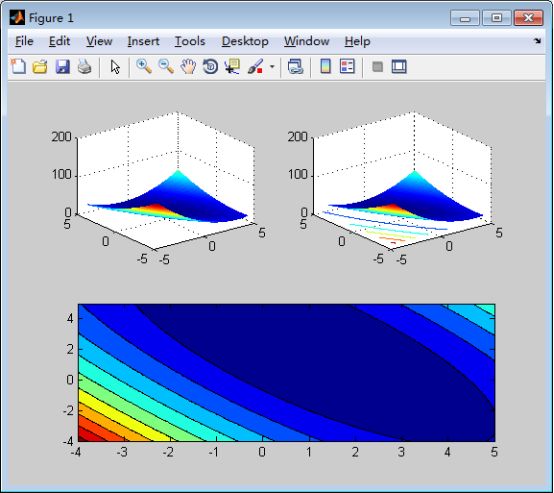The image size is (554, 493).
Task: Enable the Rotate 3D tool
Action: pyautogui.click(x=210, y=66)
